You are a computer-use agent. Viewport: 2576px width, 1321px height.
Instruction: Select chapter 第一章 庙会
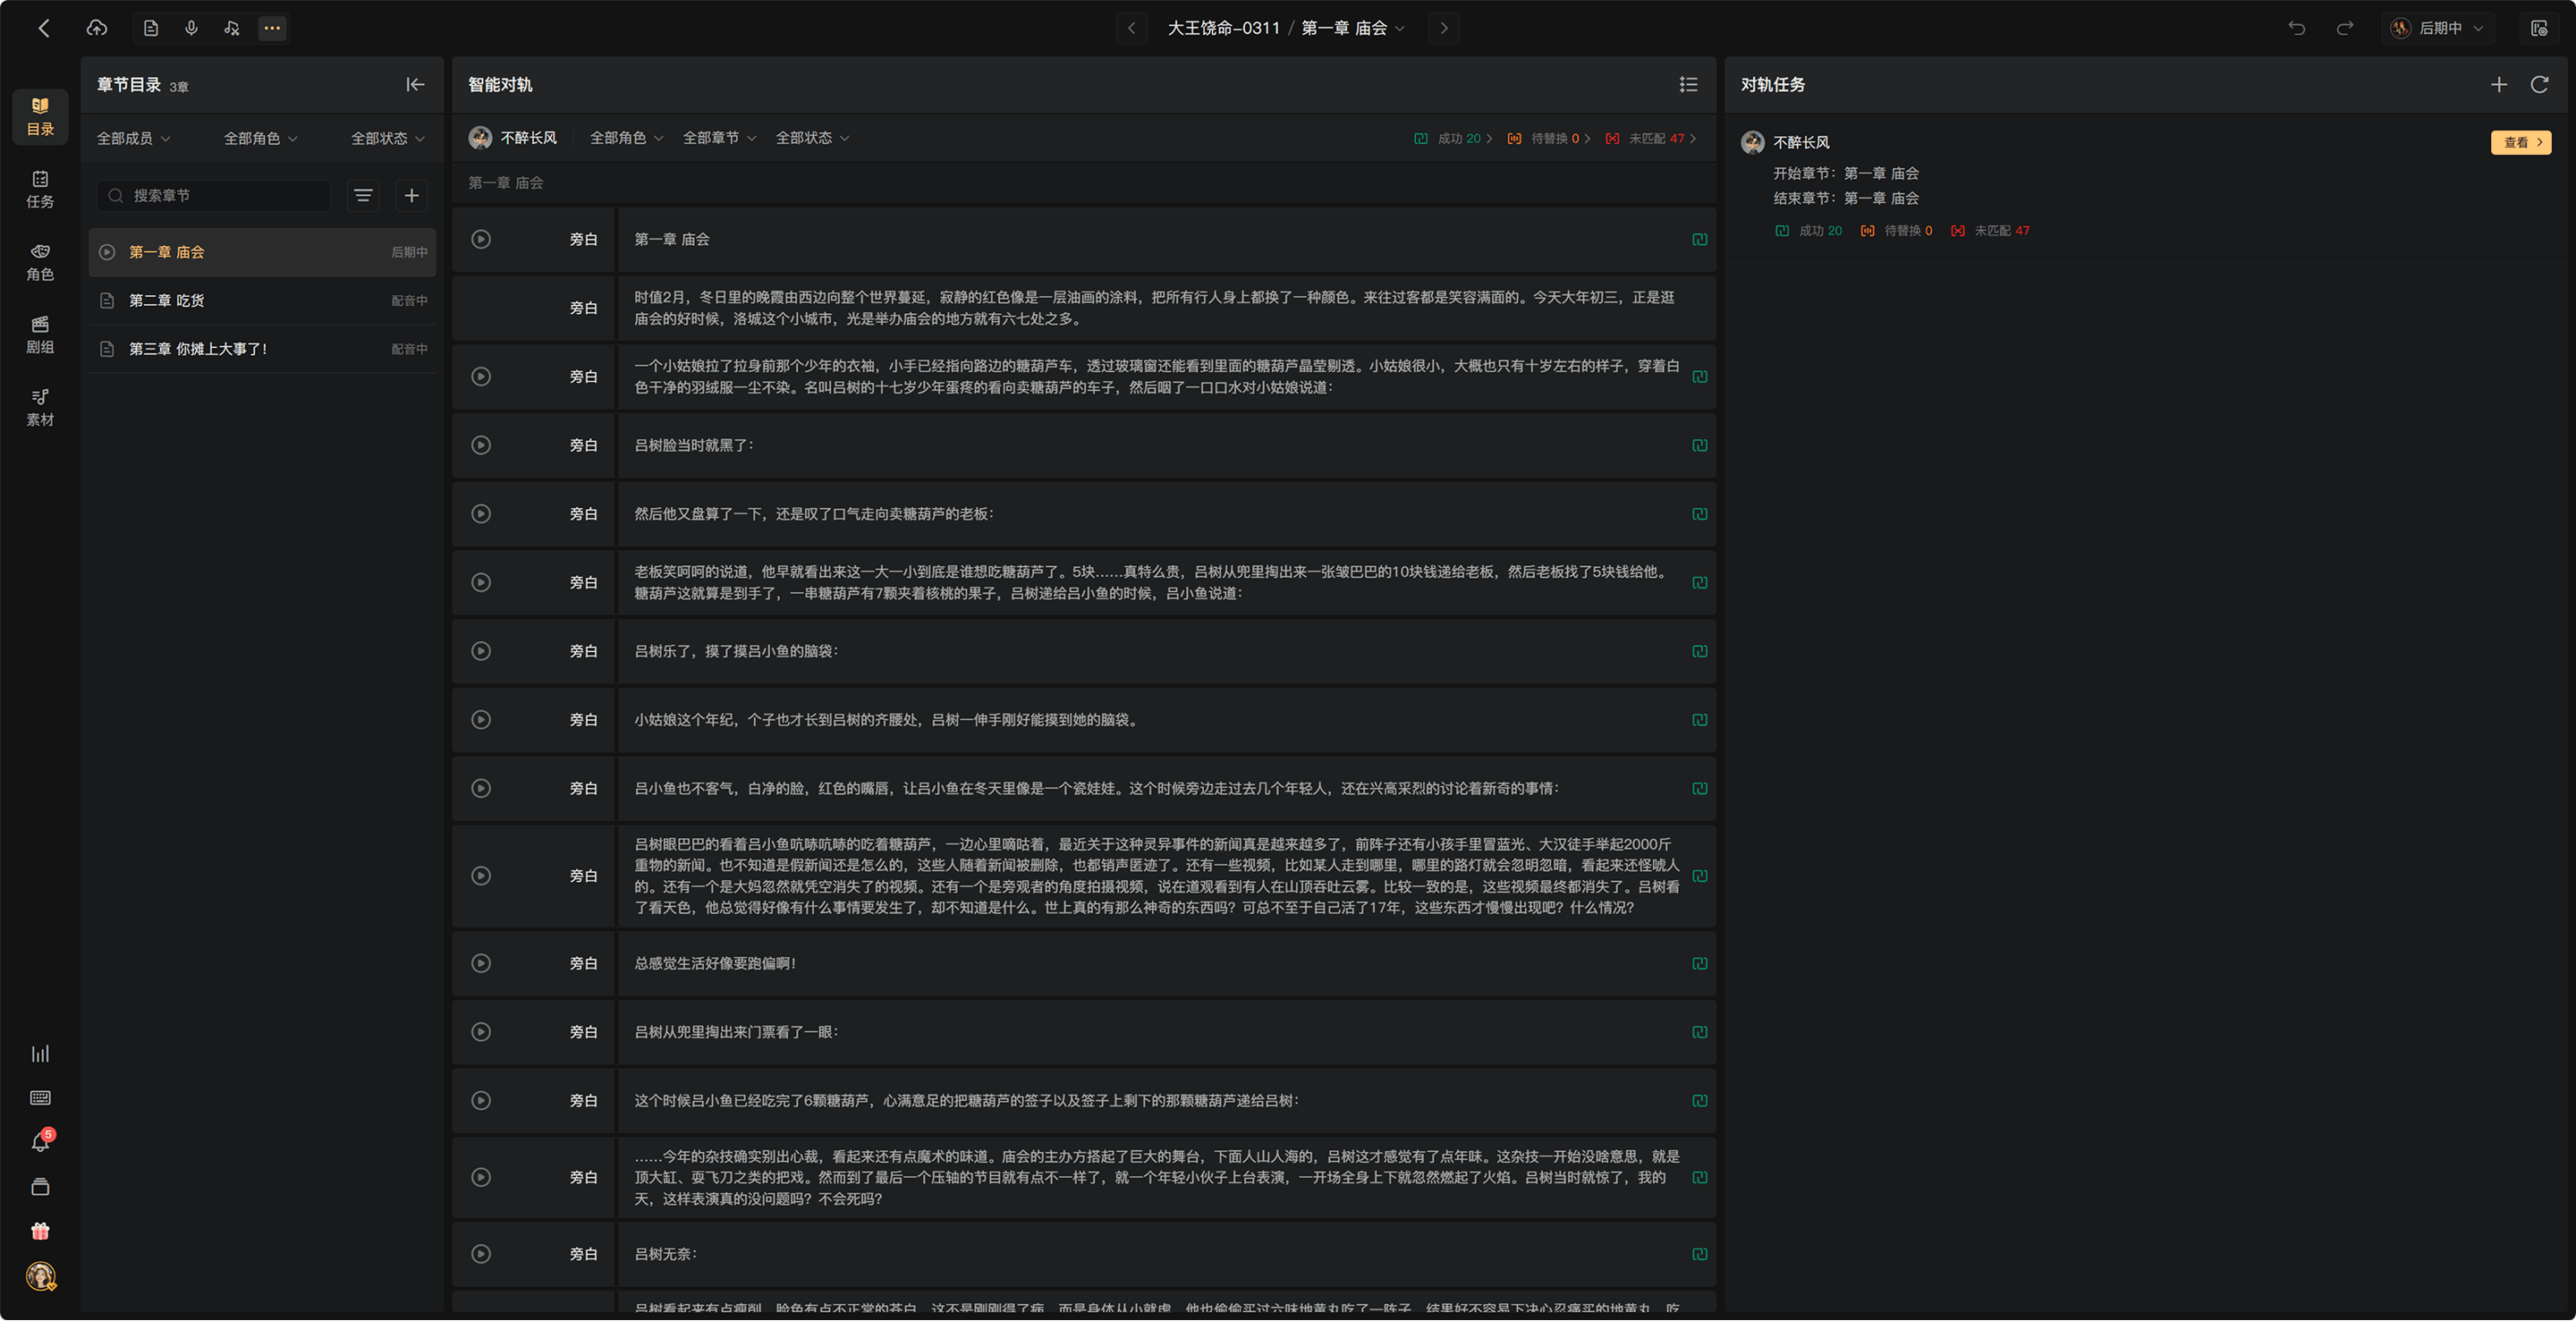pos(262,252)
